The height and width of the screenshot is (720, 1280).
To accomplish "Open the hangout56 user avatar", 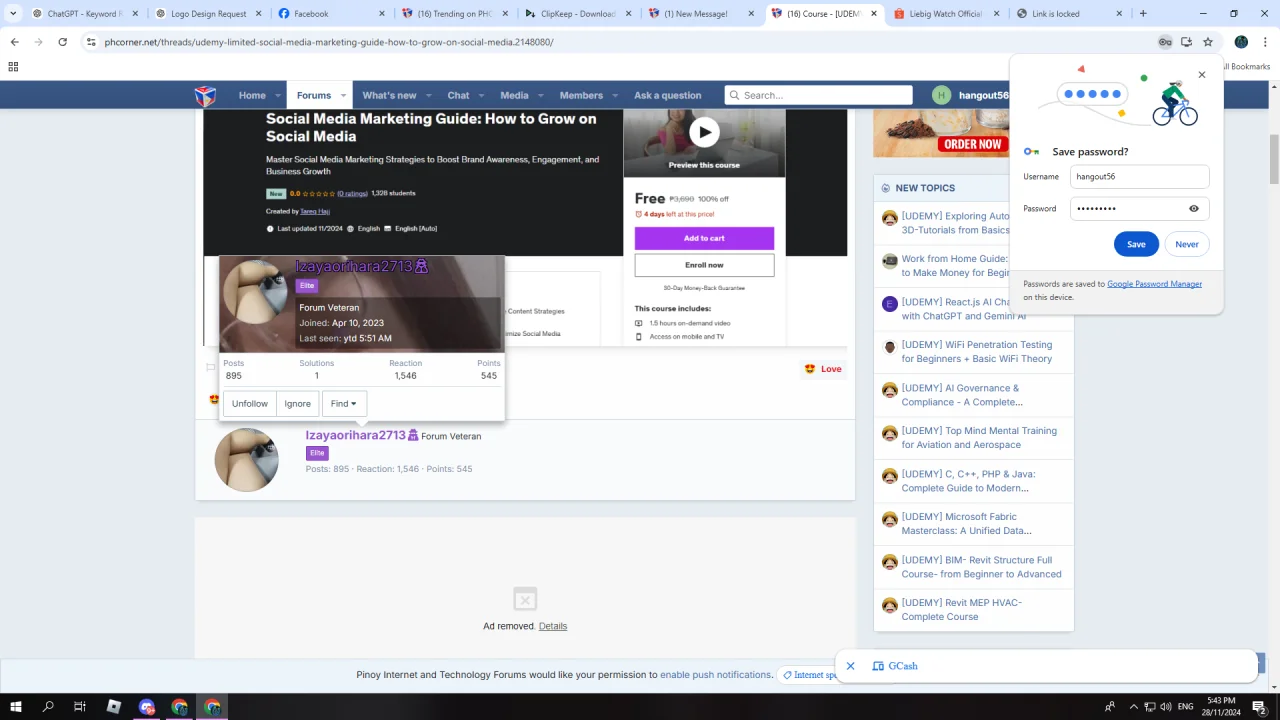I will pos(940,96).
